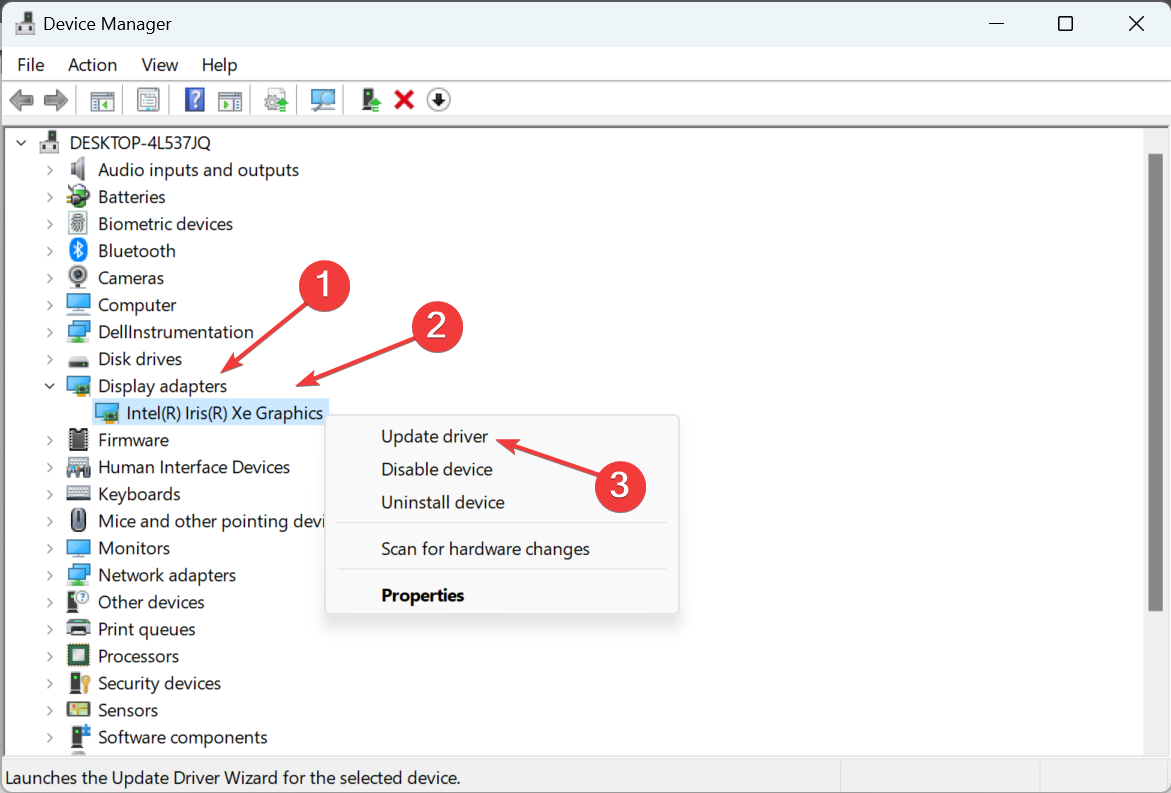Choose Disable device from context menu
The width and height of the screenshot is (1171, 793).
[436, 469]
